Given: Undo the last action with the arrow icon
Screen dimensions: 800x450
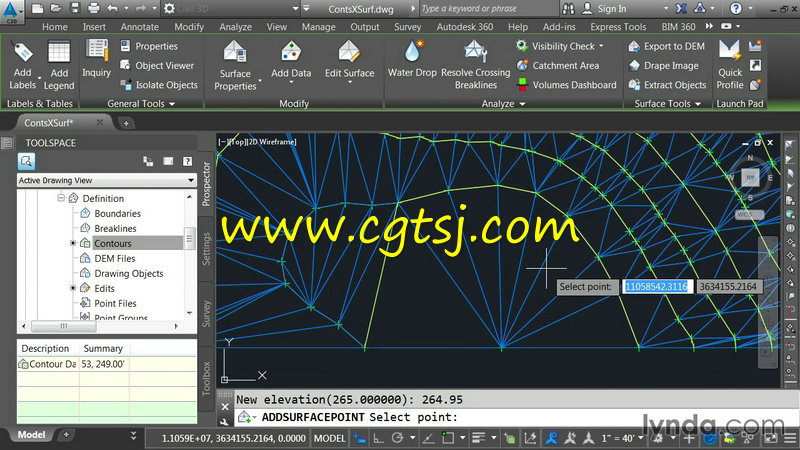Looking at the screenshot, I should pyautogui.click(x=113, y=8).
